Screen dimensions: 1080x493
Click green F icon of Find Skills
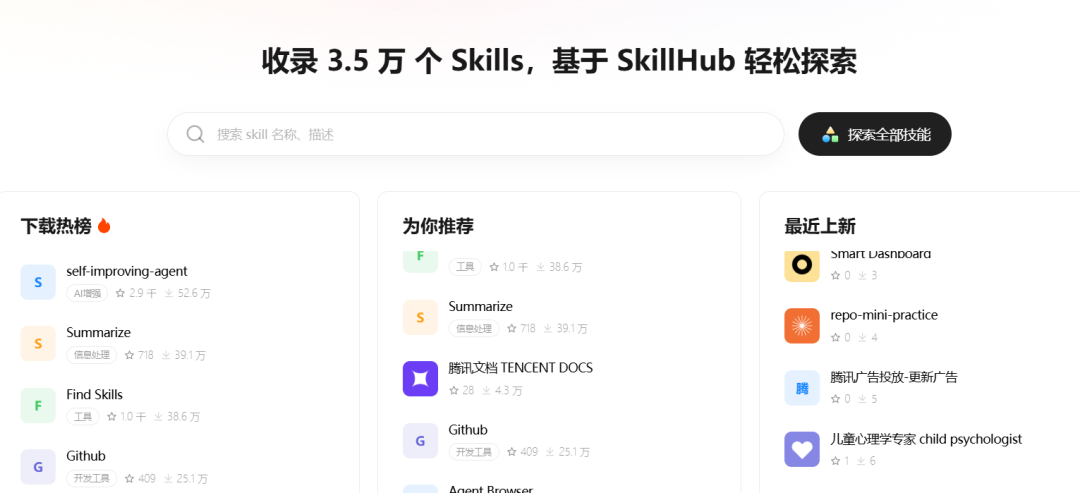38,406
